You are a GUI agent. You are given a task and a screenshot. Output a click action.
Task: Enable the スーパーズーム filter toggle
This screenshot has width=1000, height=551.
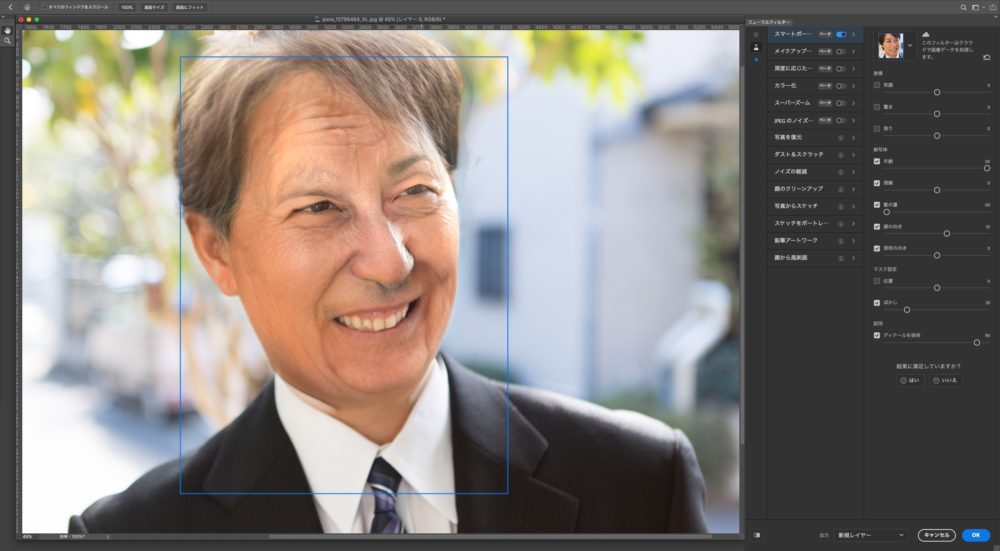[841, 103]
